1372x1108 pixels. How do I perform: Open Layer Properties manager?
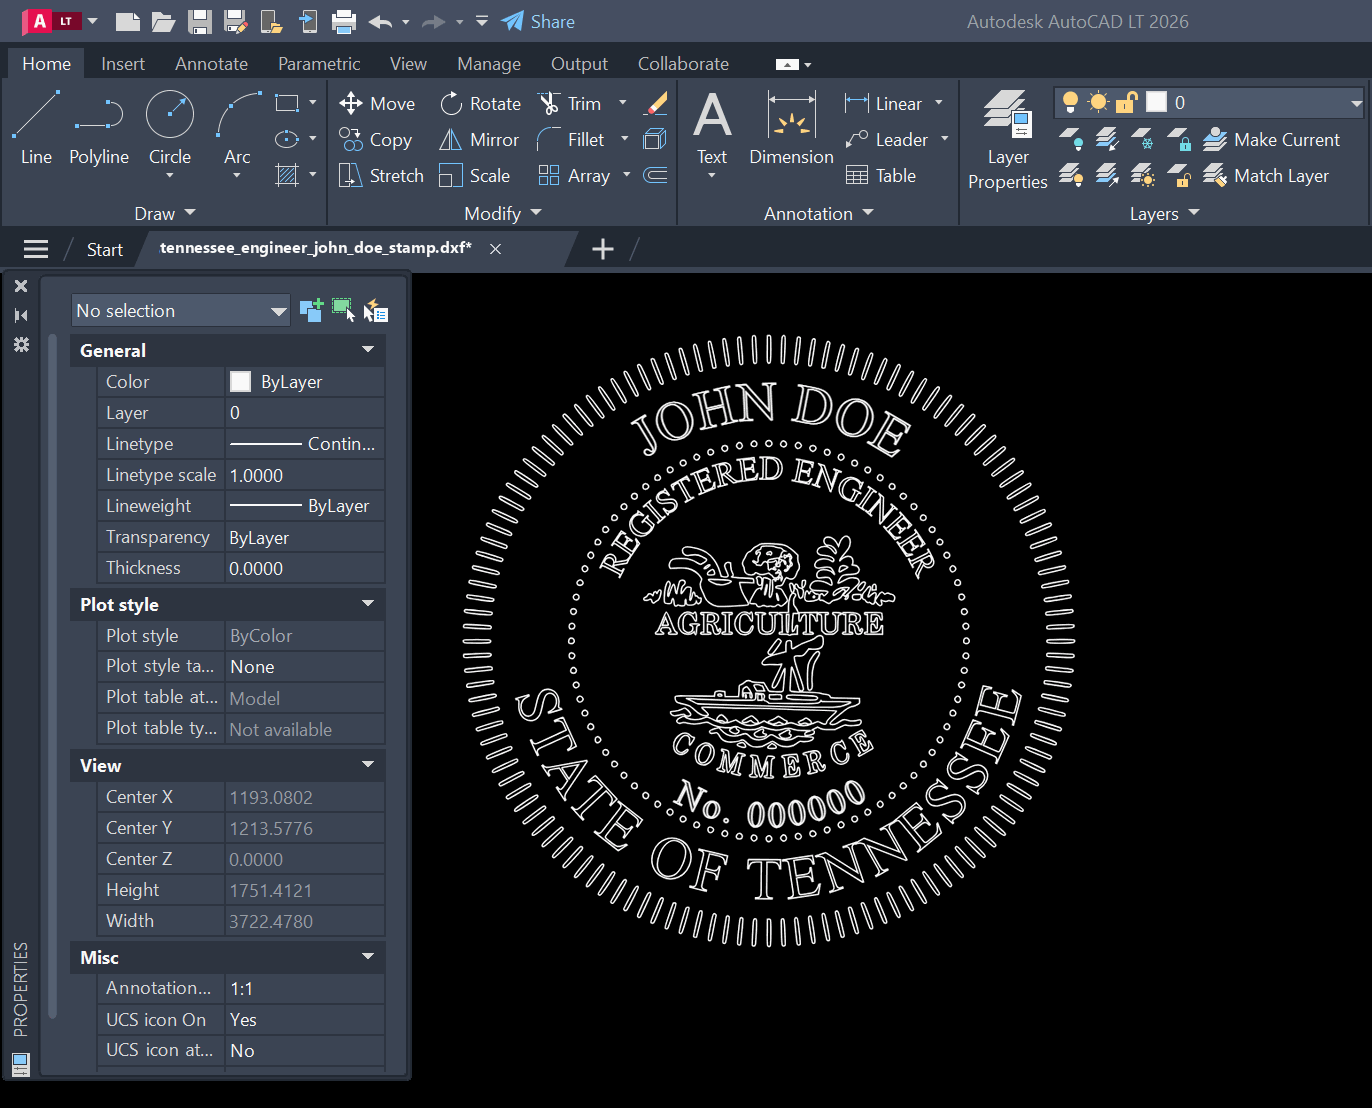tap(1008, 139)
